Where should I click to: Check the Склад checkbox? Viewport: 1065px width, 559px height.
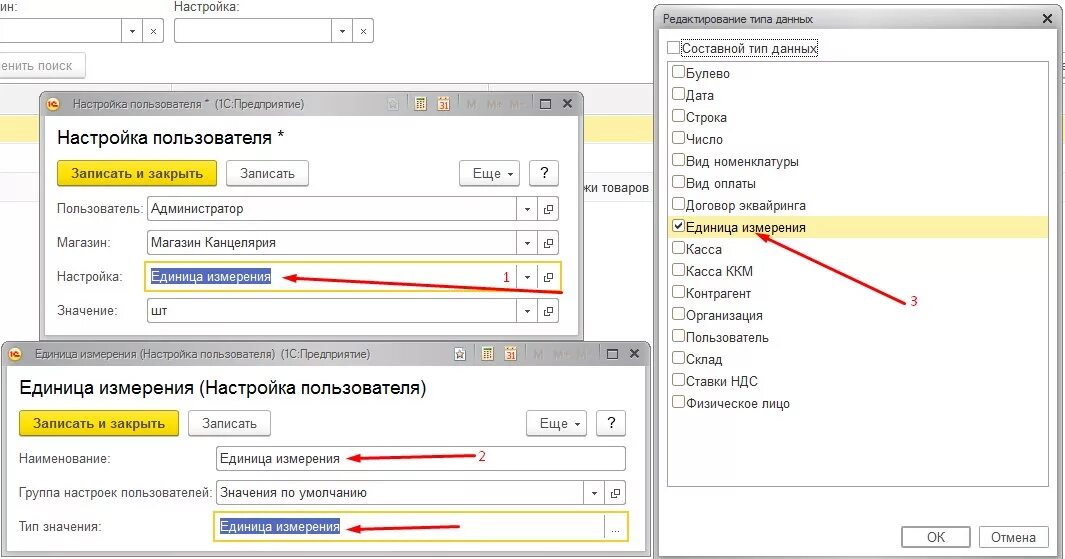(678, 357)
